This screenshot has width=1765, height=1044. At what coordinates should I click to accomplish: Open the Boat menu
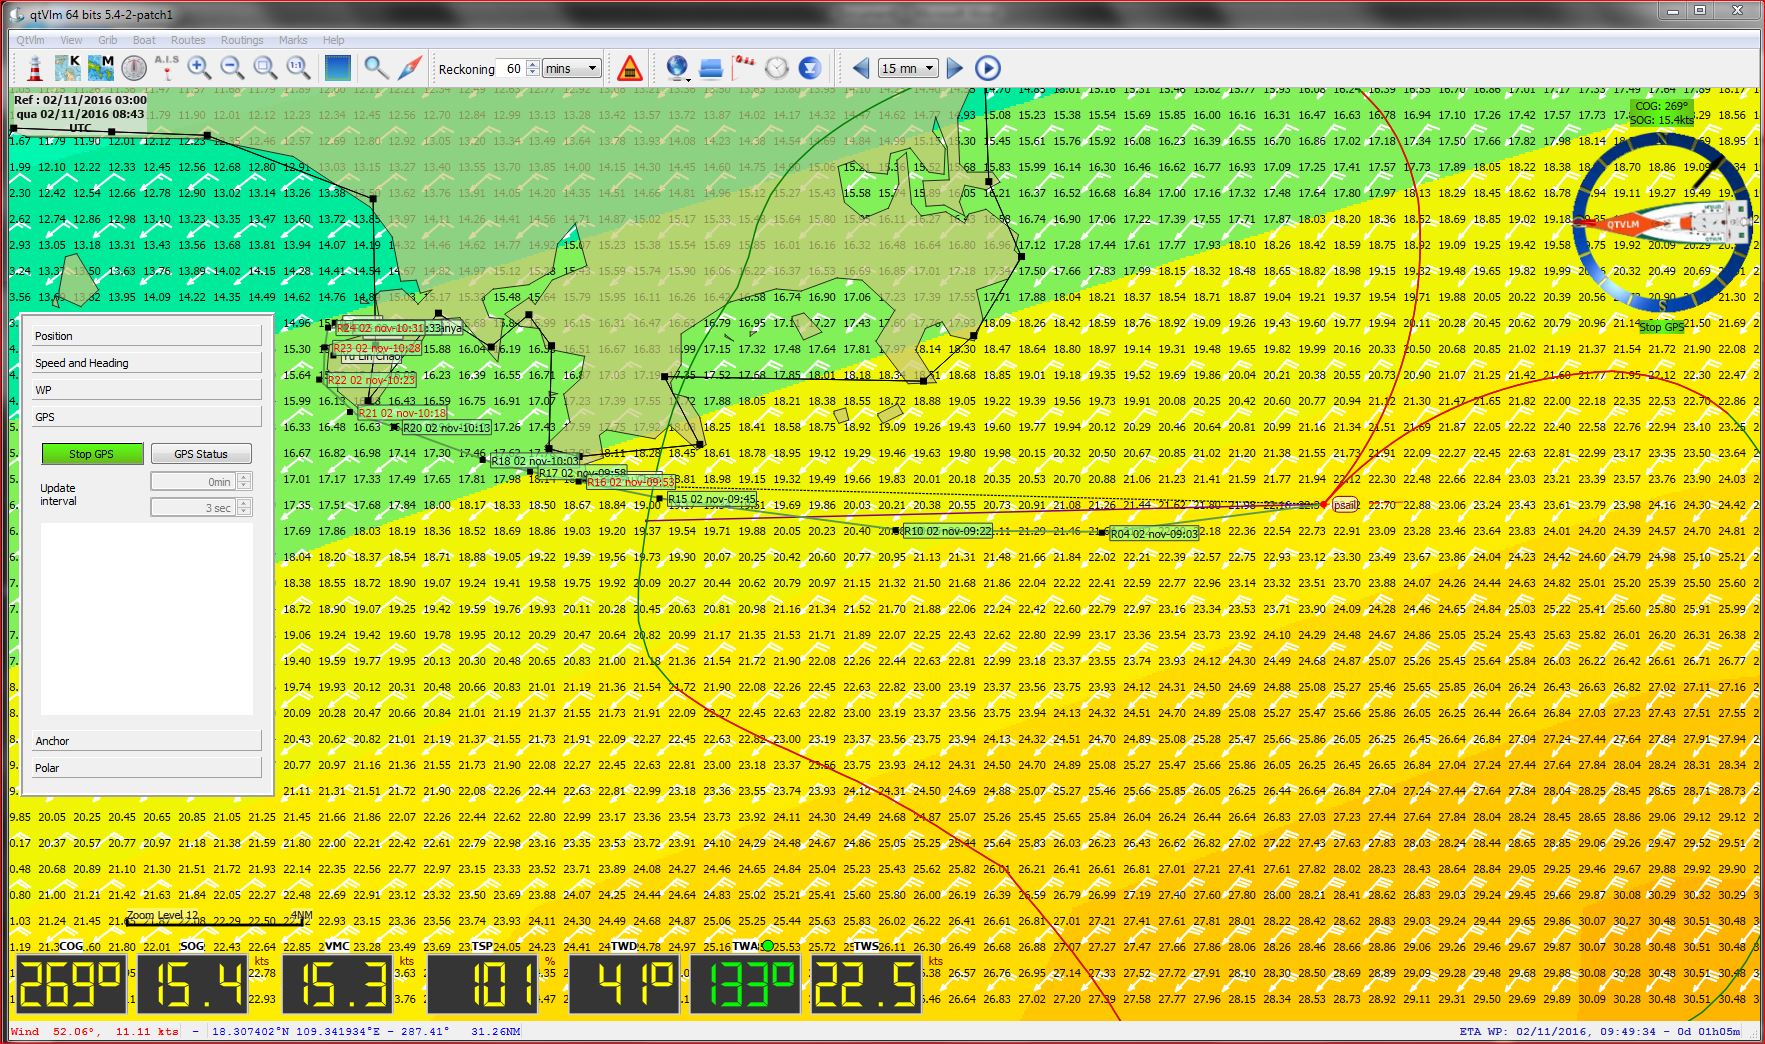pyautogui.click(x=144, y=40)
